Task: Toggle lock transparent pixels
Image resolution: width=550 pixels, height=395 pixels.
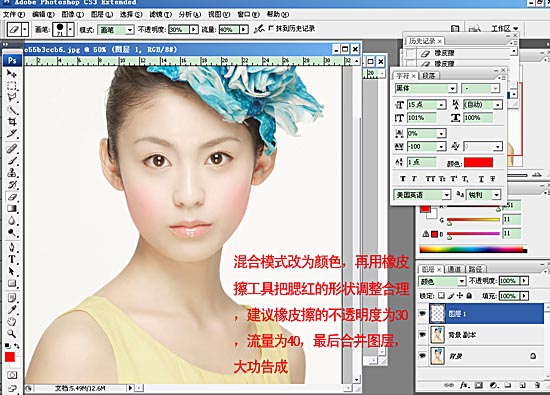Action: 441,296
